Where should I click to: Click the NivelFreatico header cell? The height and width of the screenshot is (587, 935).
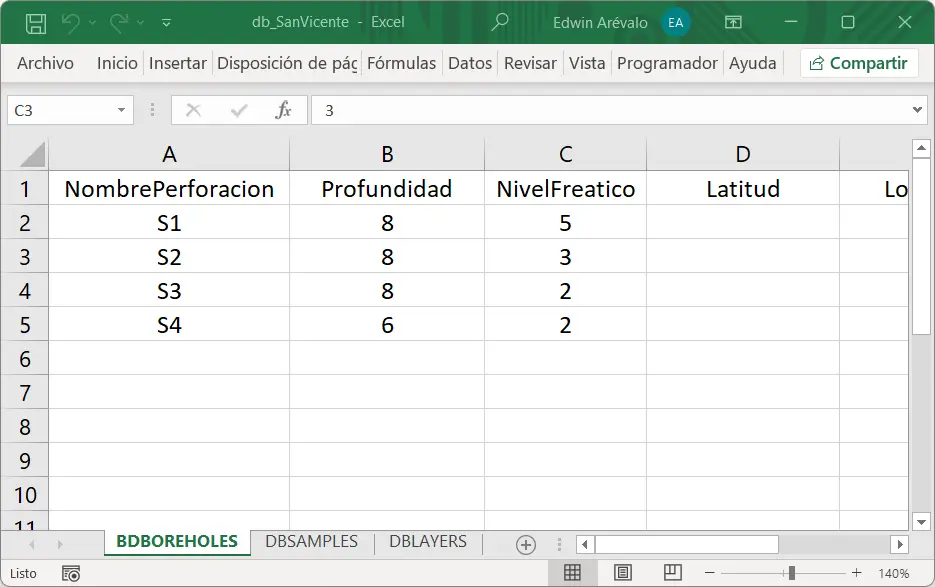point(565,189)
